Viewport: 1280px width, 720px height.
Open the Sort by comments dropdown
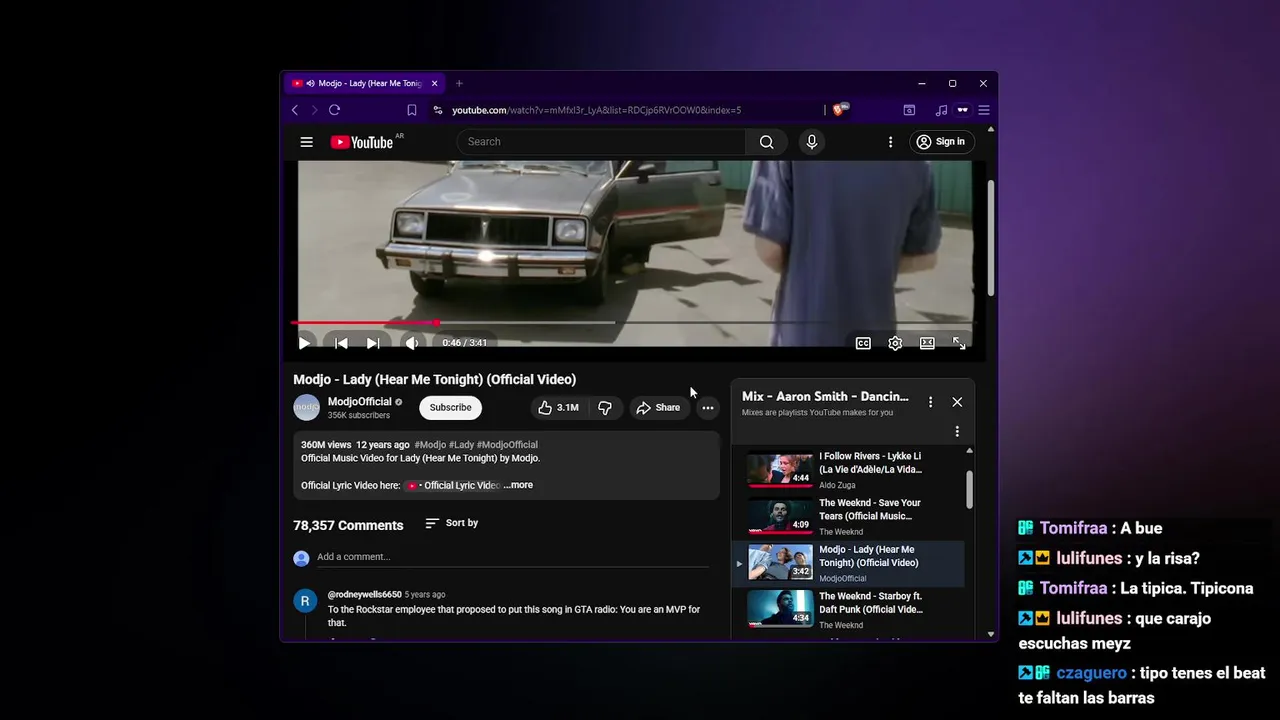tap(452, 523)
